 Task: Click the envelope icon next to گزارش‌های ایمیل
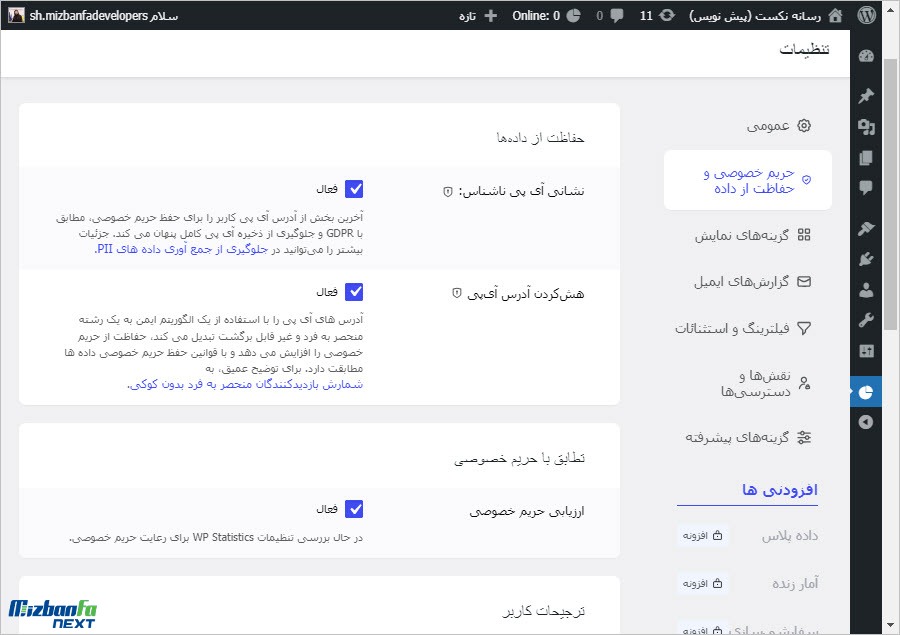point(804,281)
